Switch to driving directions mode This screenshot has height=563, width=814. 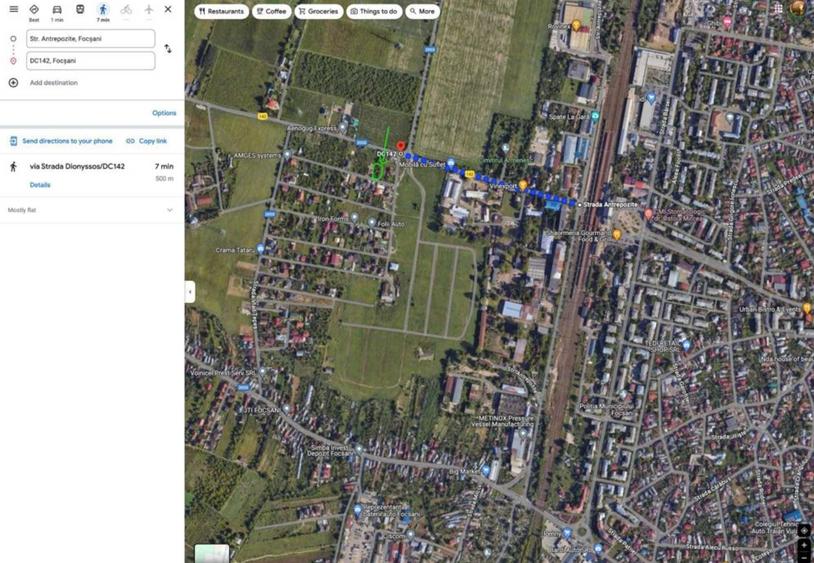[x=57, y=12]
